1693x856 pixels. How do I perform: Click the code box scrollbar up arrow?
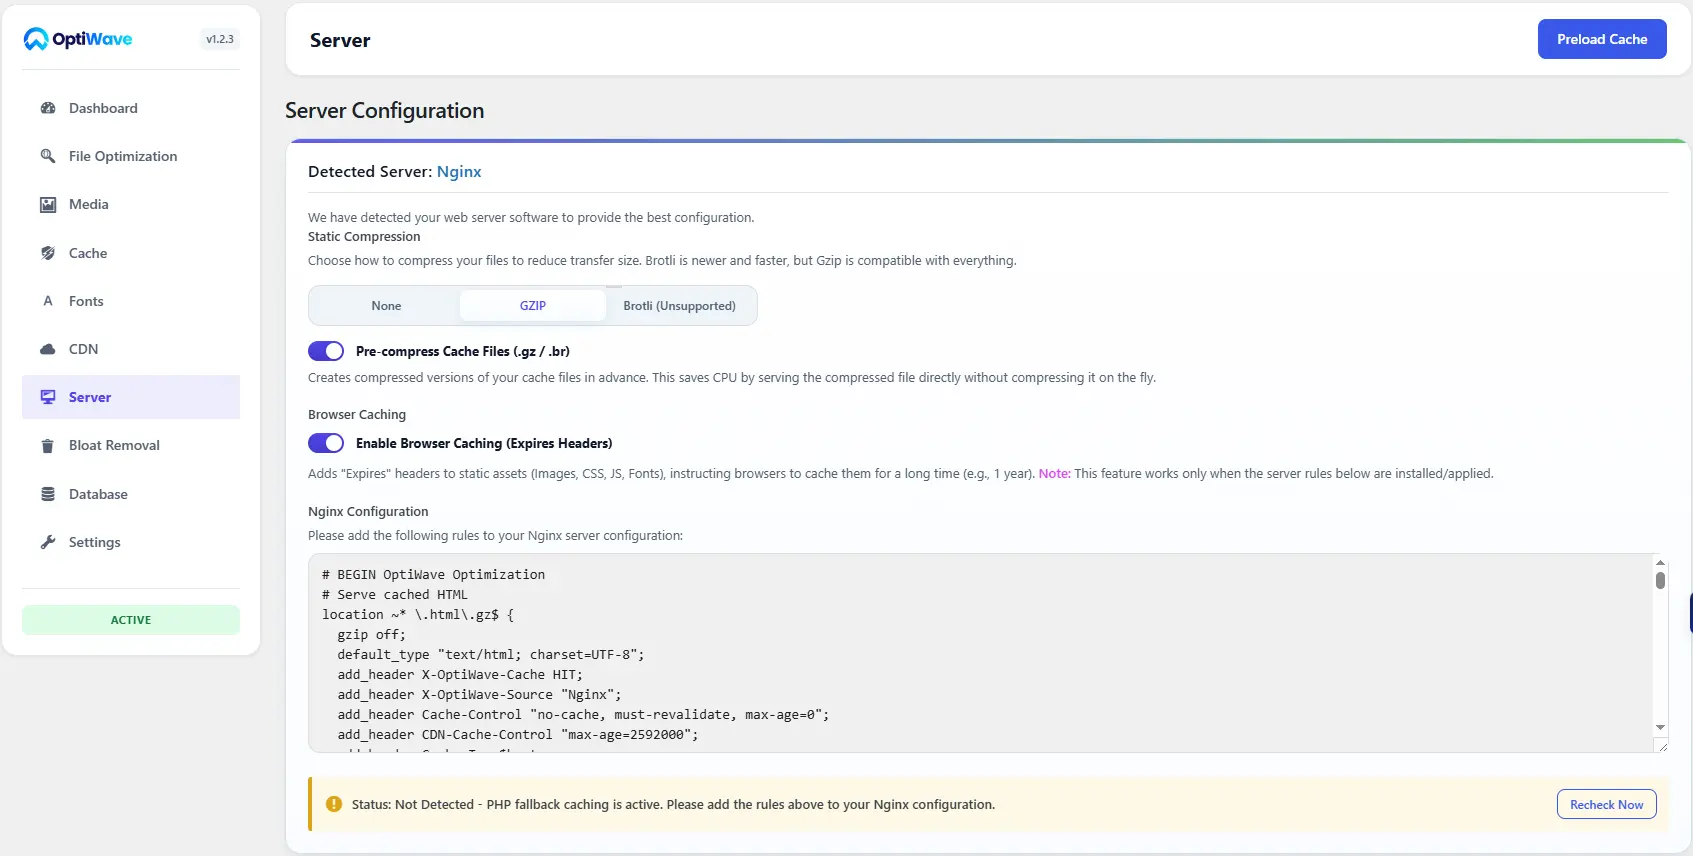pyautogui.click(x=1660, y=563)
